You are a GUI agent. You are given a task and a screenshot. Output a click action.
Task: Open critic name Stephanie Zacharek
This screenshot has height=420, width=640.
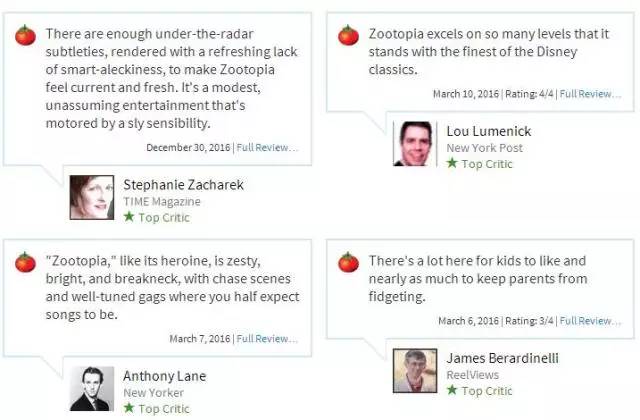point(183,185)
